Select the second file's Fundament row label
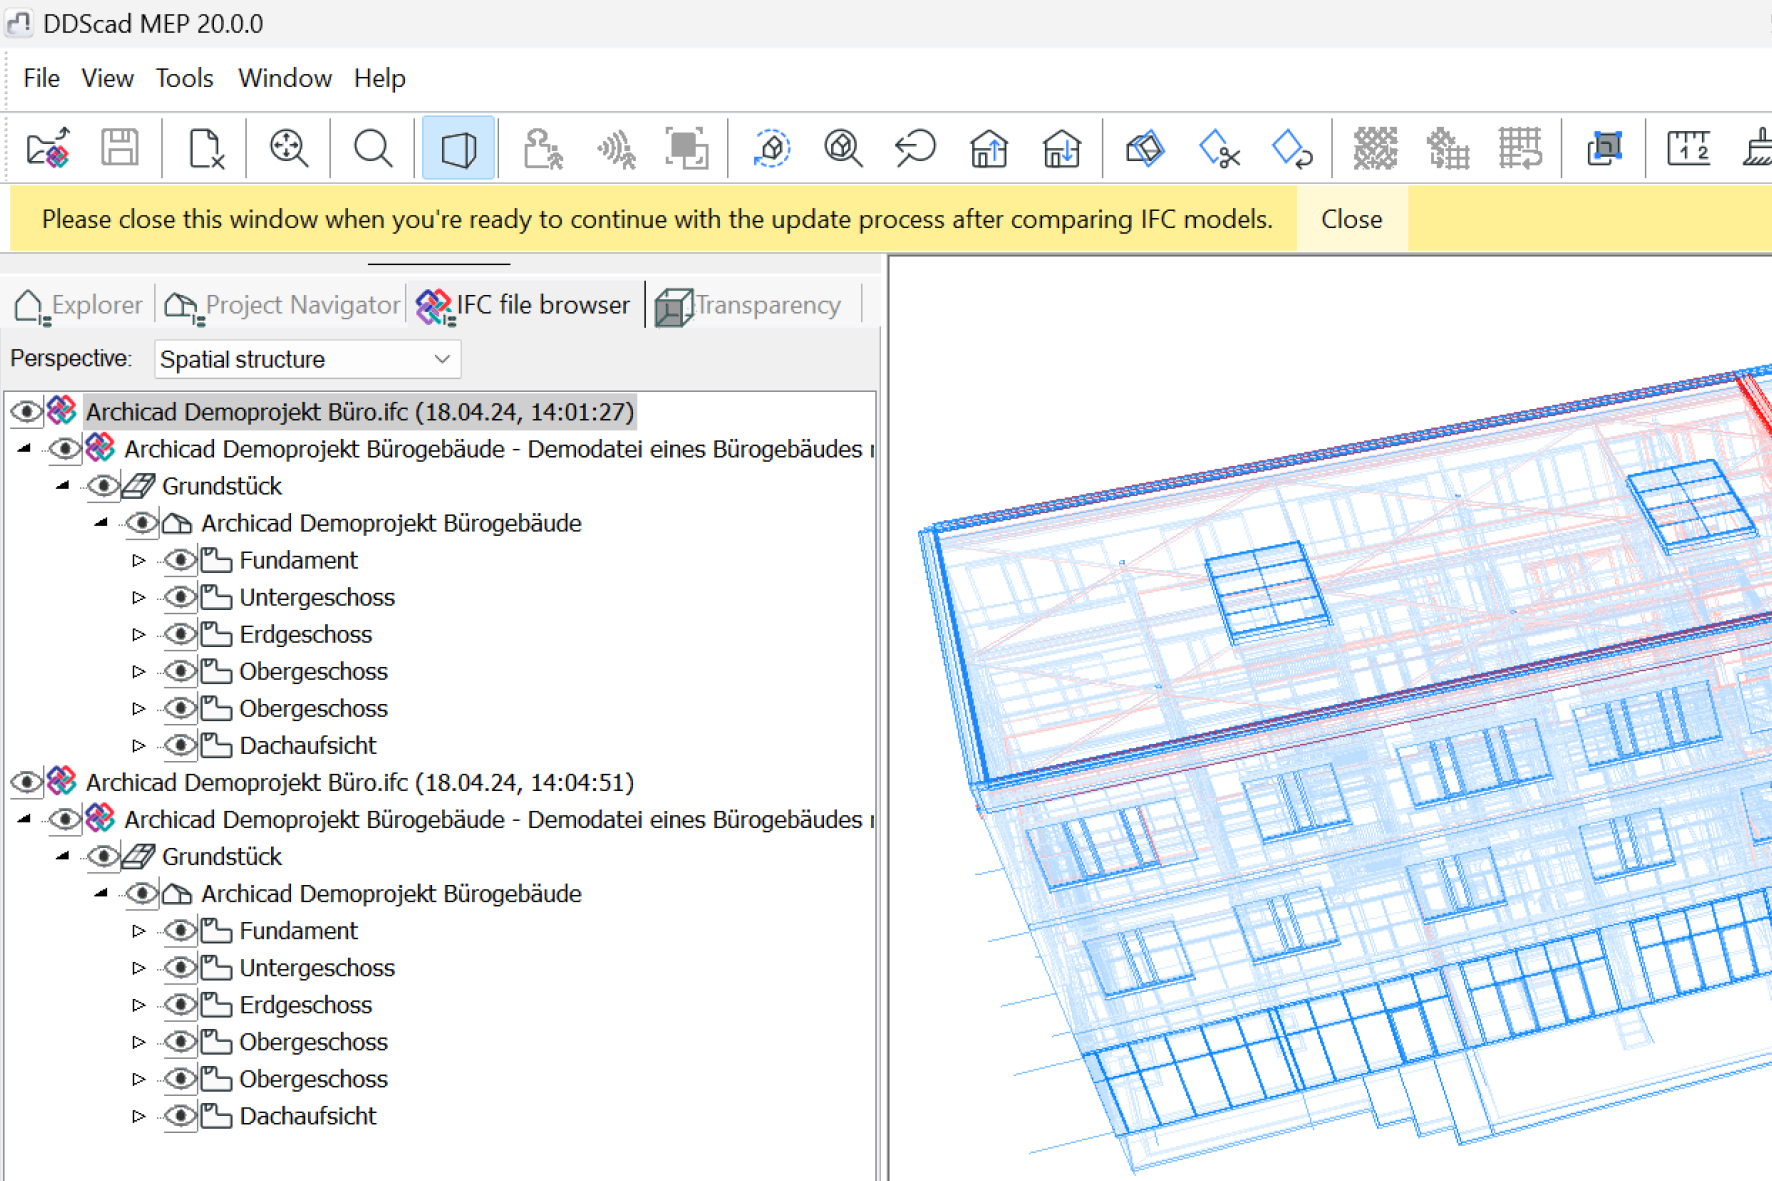Screen dimensions: 1772x1181 click(x=298, y=931)
